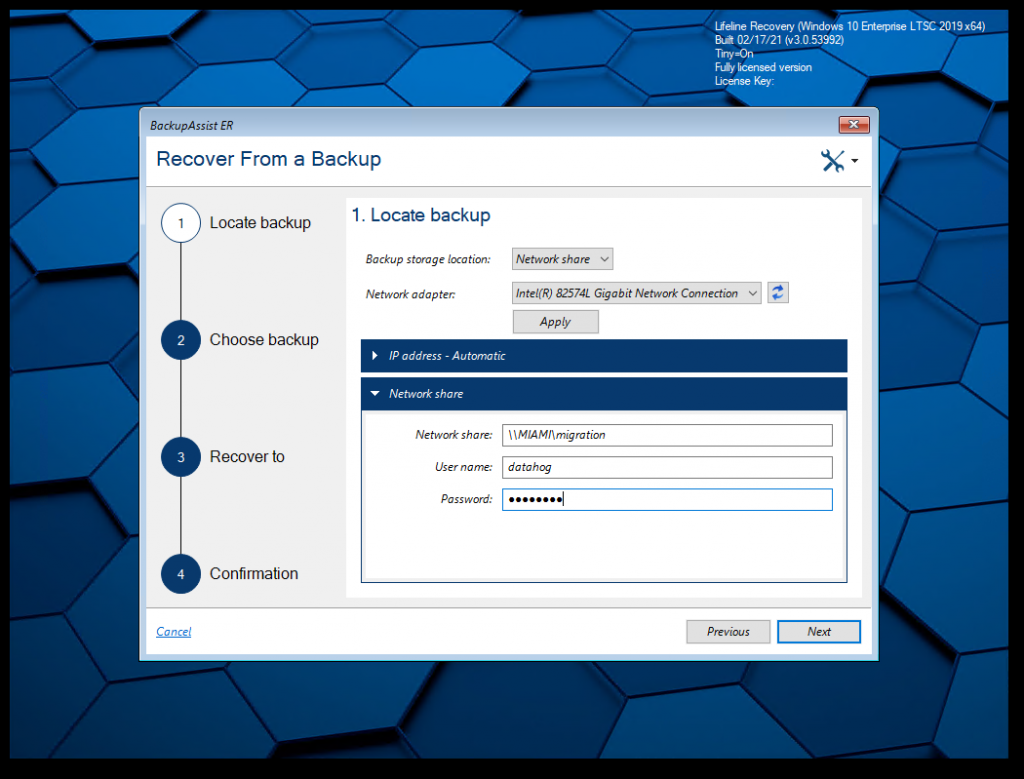This screenshot has height=779, width=1024.
Task: Jump to the Confirmation step label
Action: [x=254, y=574]
